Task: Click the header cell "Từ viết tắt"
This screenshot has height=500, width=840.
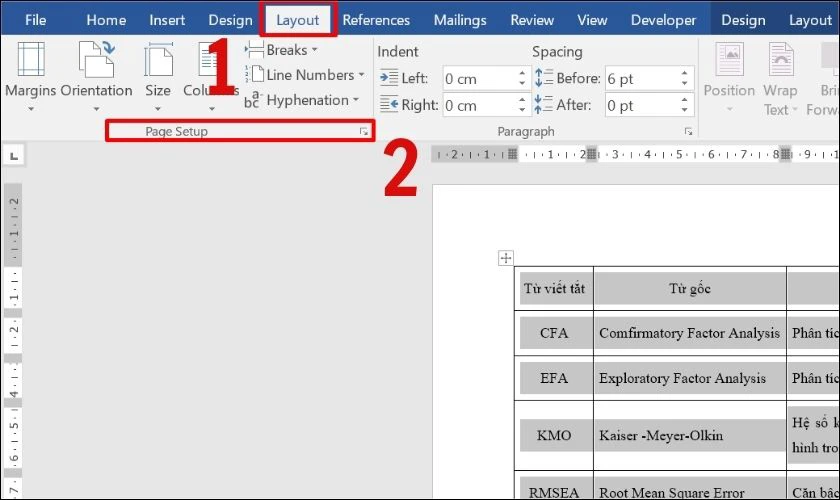Action: click(554, 289)
